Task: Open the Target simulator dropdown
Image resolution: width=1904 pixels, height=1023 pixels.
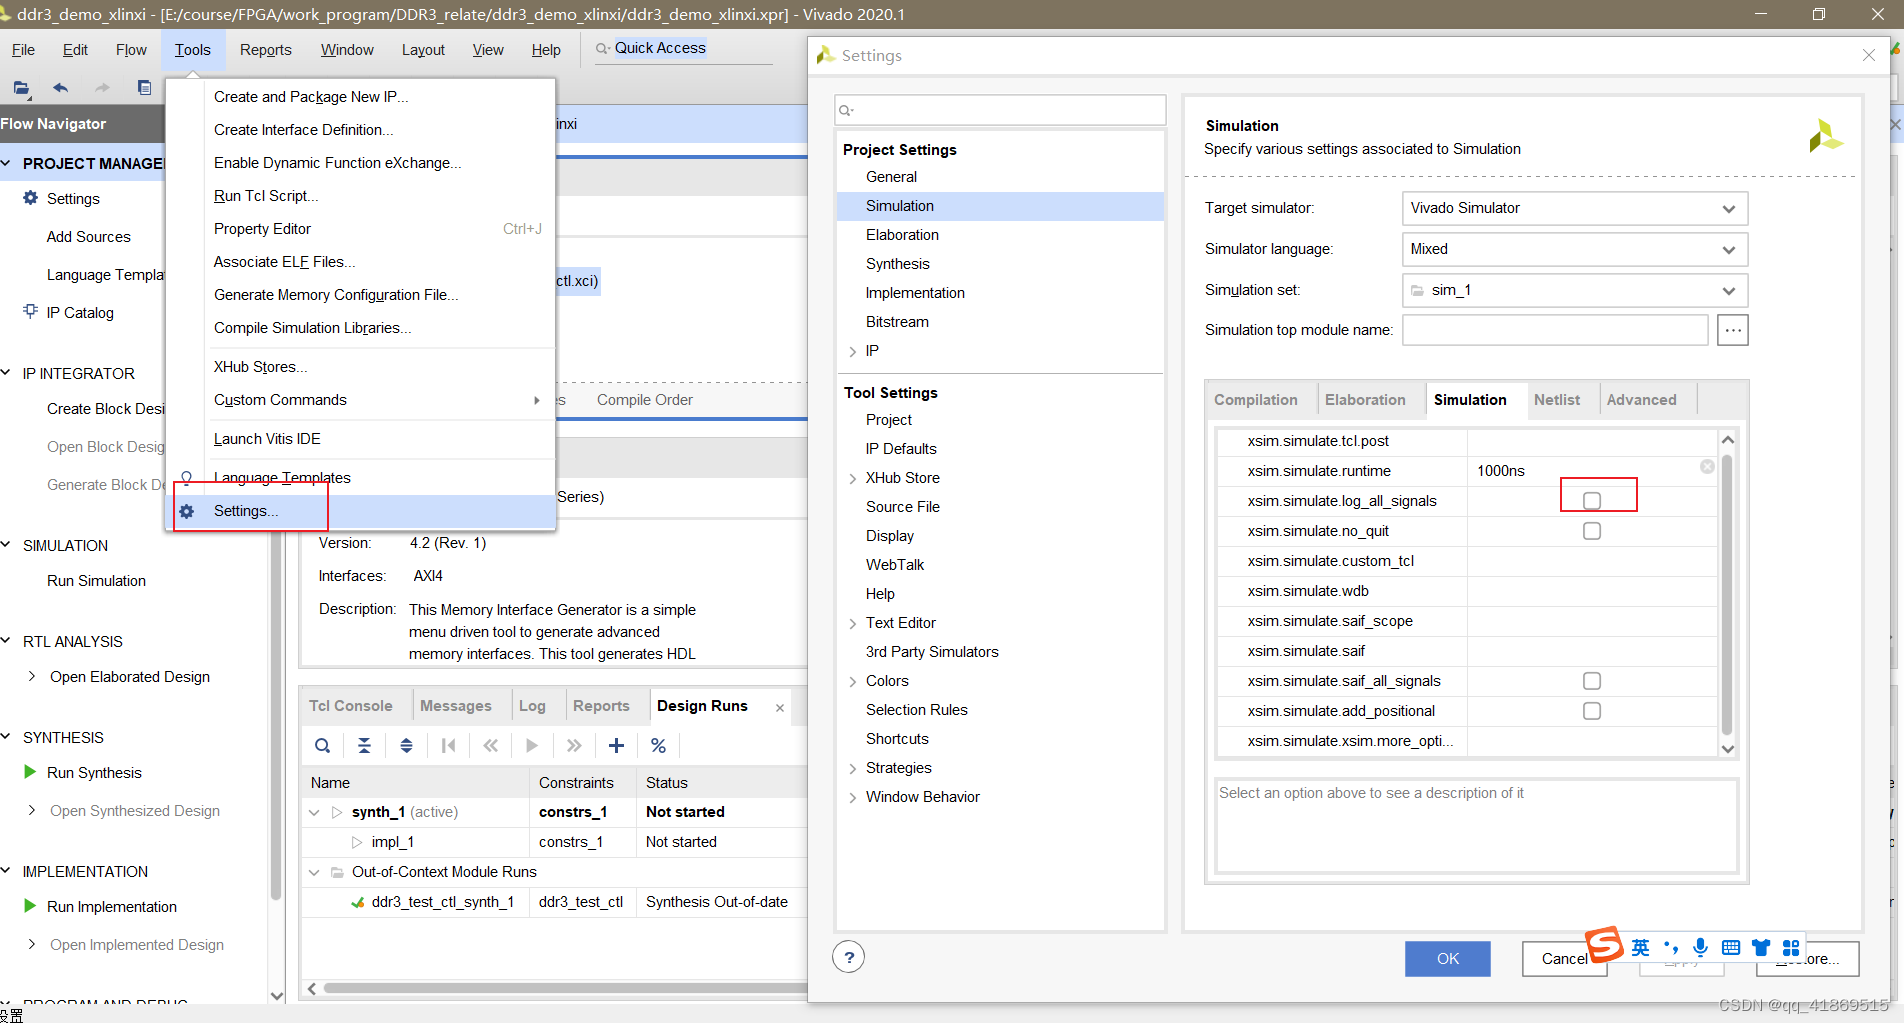Action: 1575,208
